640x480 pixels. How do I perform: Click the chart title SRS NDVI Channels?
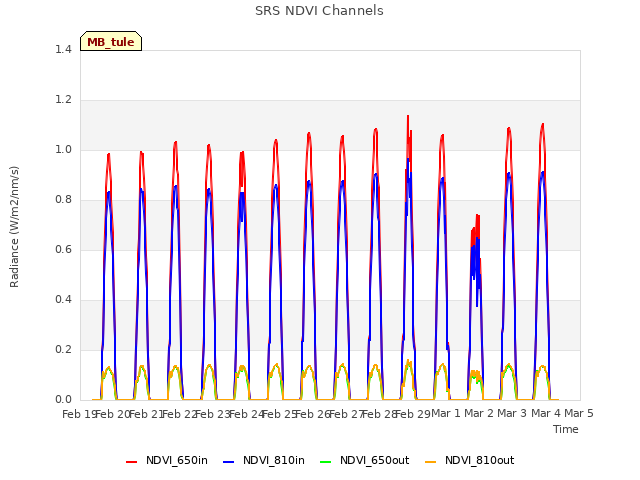click(x=319, y=11)
